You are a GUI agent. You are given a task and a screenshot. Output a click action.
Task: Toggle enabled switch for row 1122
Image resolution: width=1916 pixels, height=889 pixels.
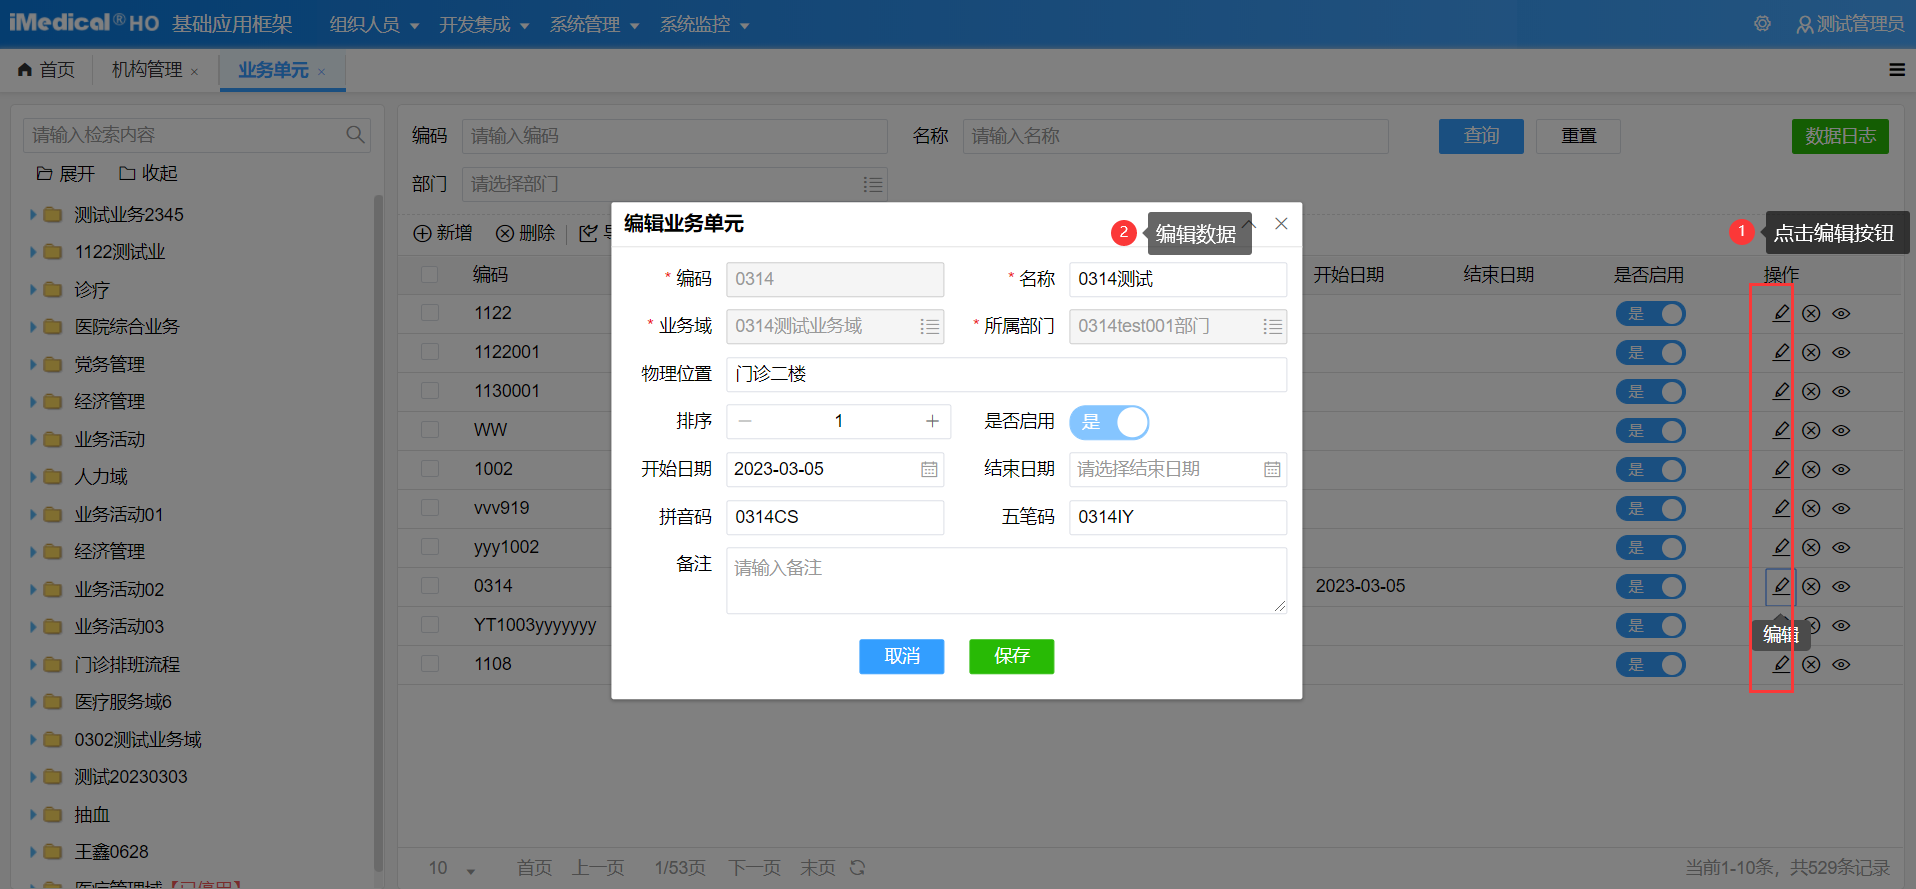coord(1650,314)
